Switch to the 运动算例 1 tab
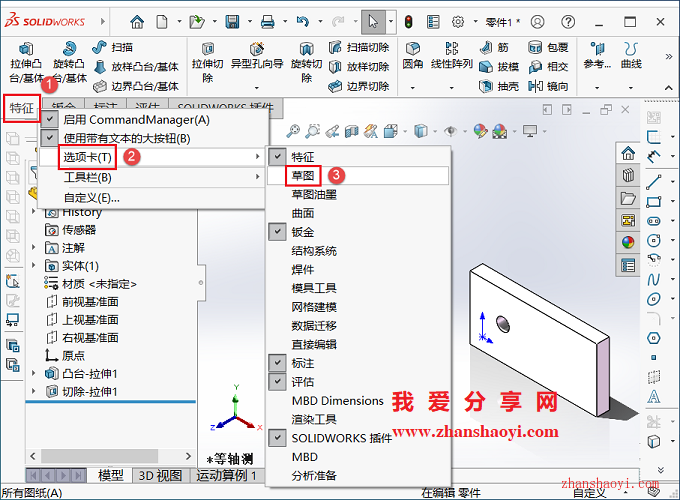680x500 pixels. tap(226, 476)
